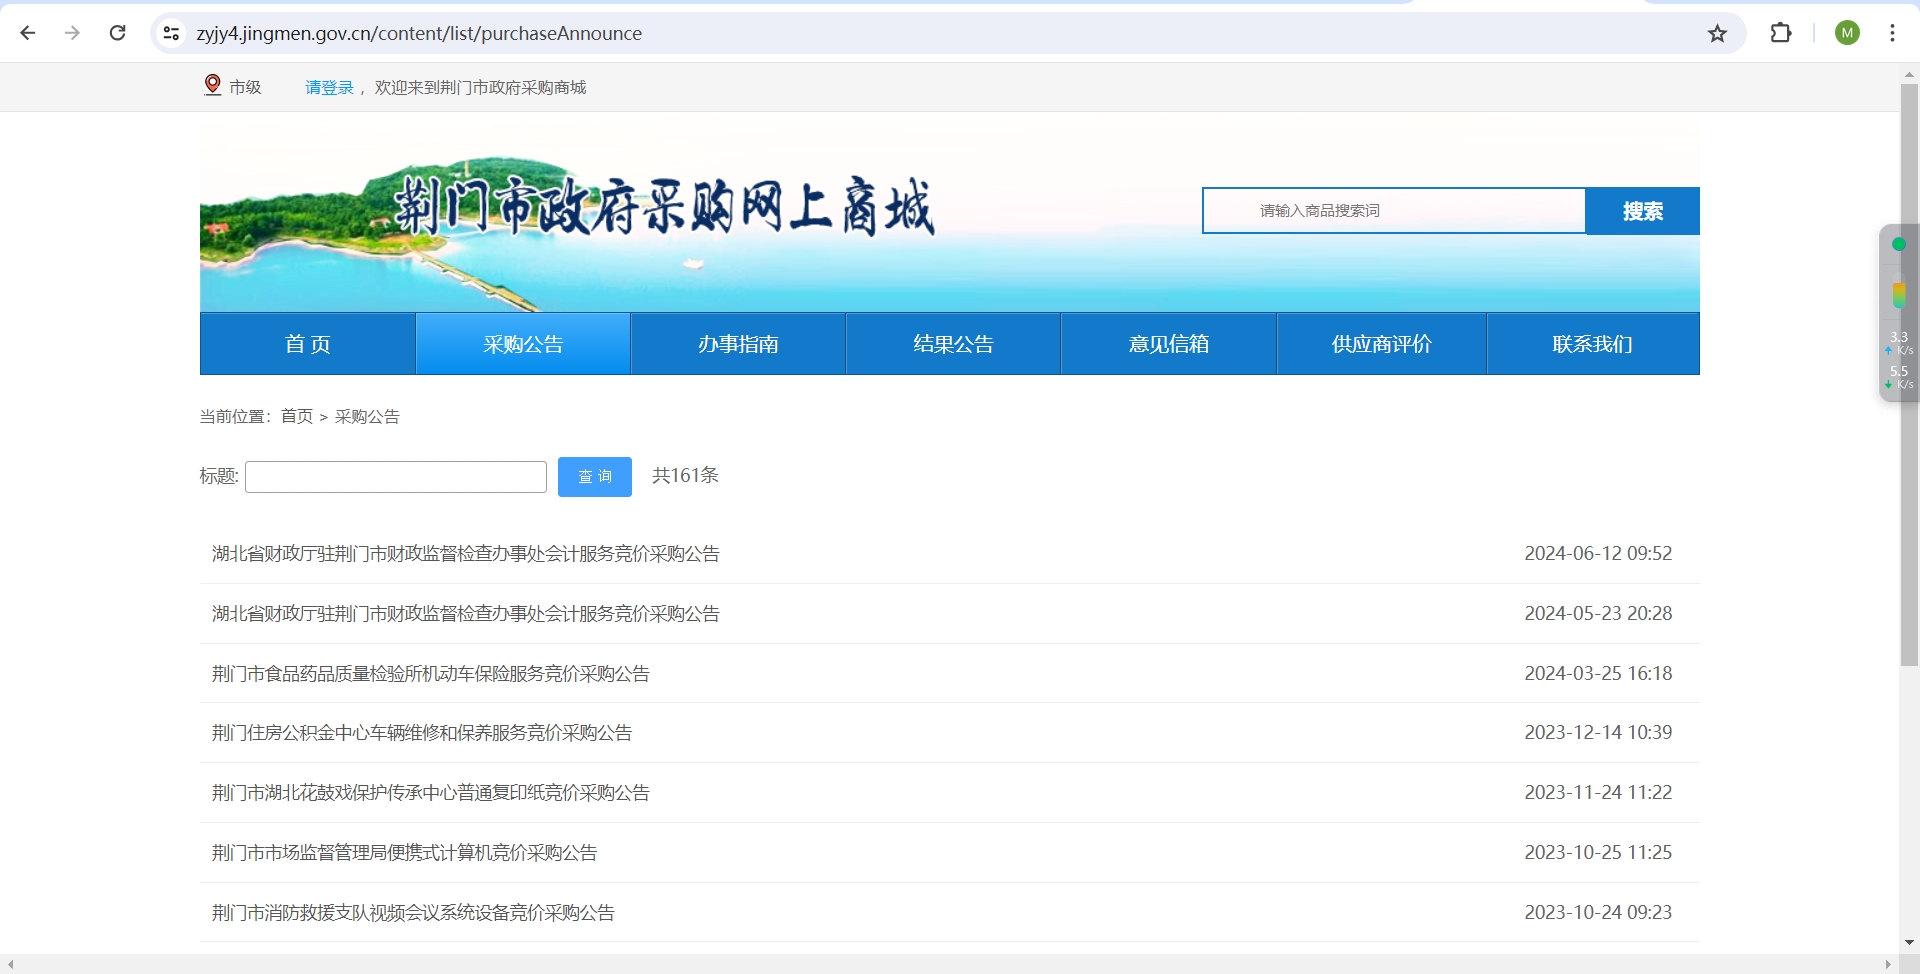Click the blue 搜索 button
Image resolution: width=1920 pixels, height=974 pixels.
pos(1642,211)
